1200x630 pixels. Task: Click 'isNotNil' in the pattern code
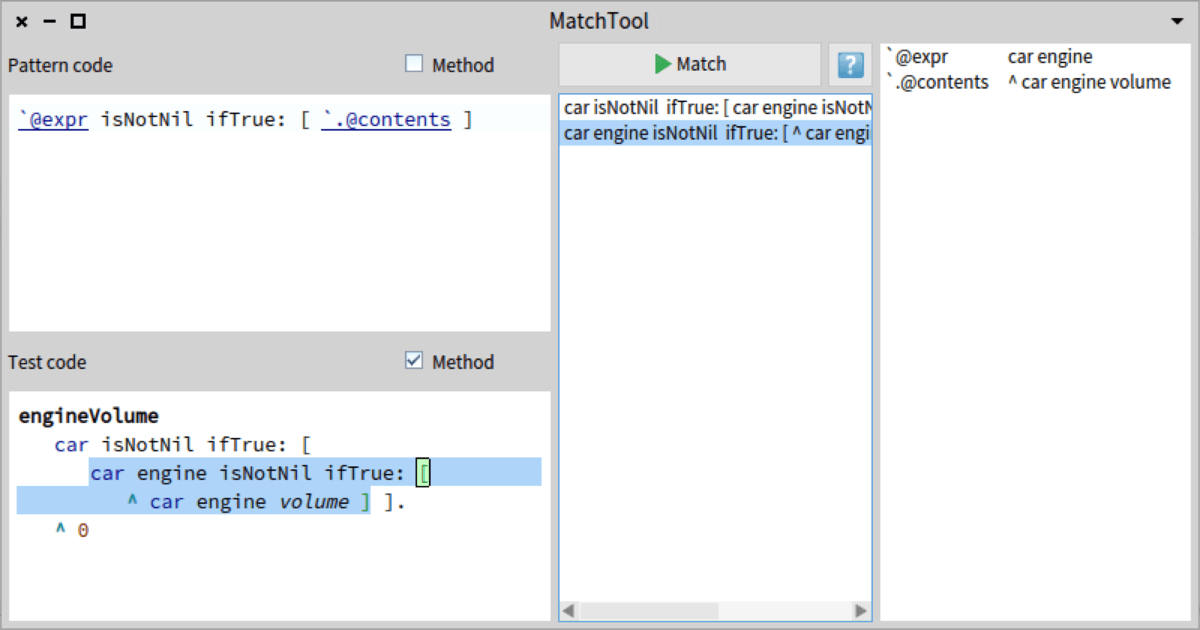click(148, 120)
